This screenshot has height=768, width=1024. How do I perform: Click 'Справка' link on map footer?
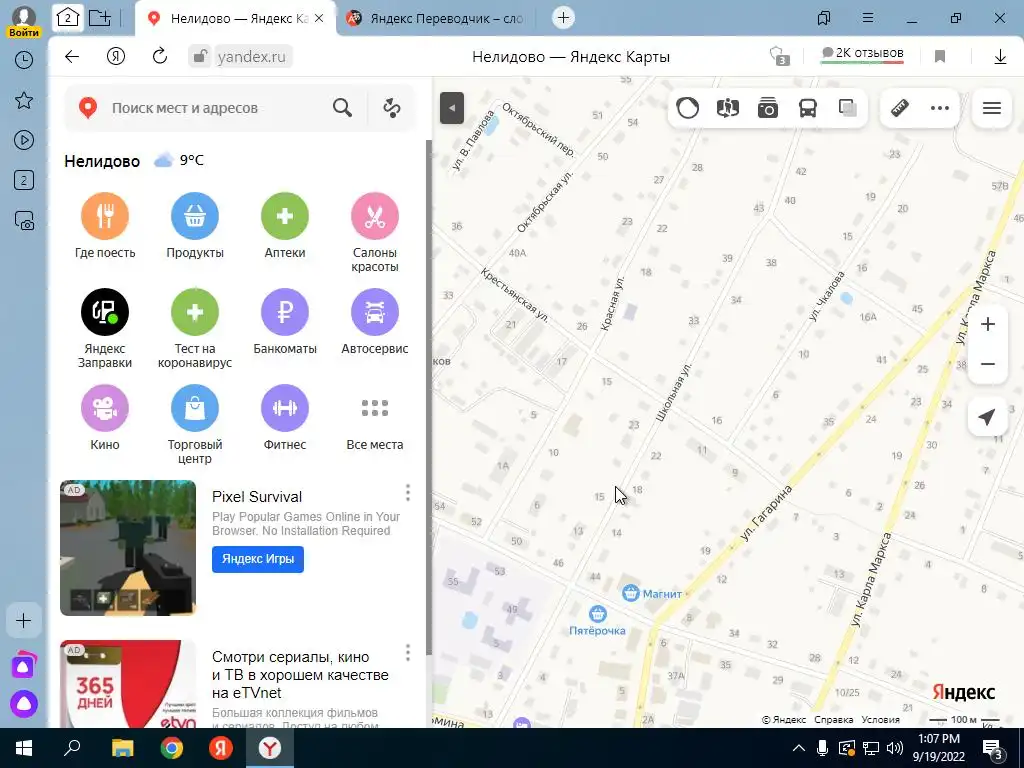[834, 720]
